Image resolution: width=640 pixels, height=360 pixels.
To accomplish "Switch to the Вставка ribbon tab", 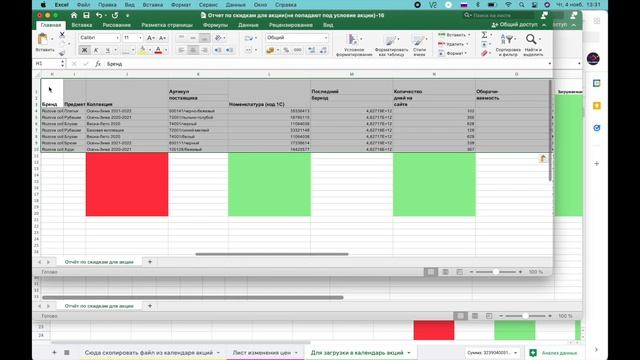I will [82, 25].
